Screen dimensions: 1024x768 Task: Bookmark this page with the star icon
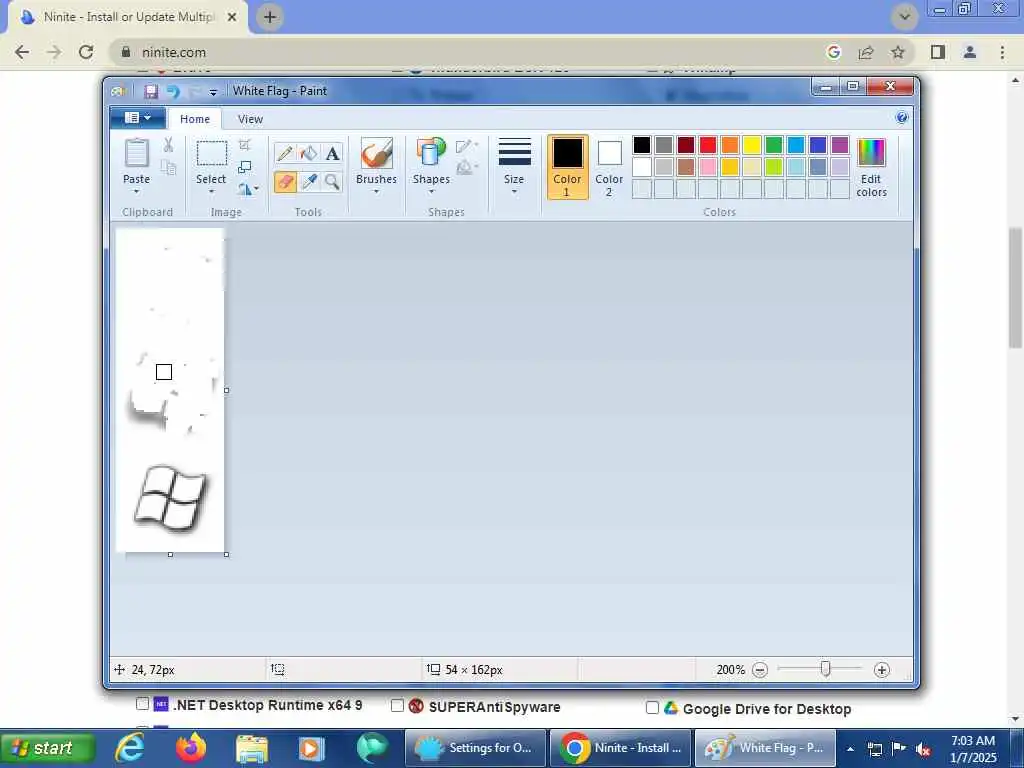pyautogui.click(x=898, y=52)
